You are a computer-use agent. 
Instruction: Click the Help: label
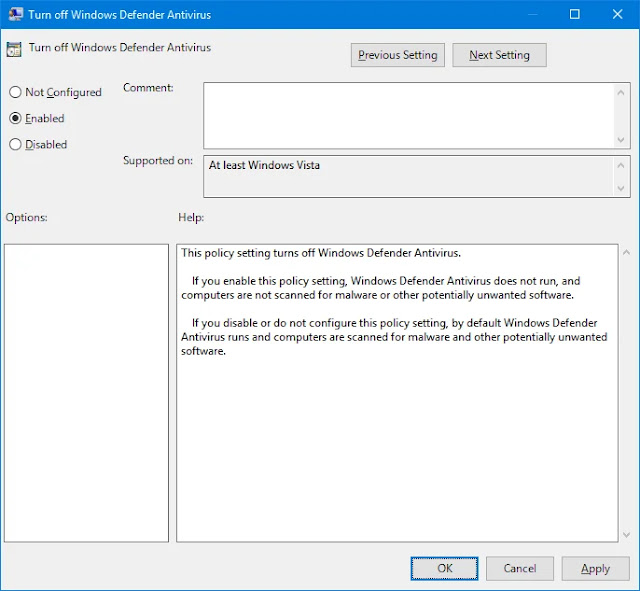pyautogui.click(x=191, y=218)
